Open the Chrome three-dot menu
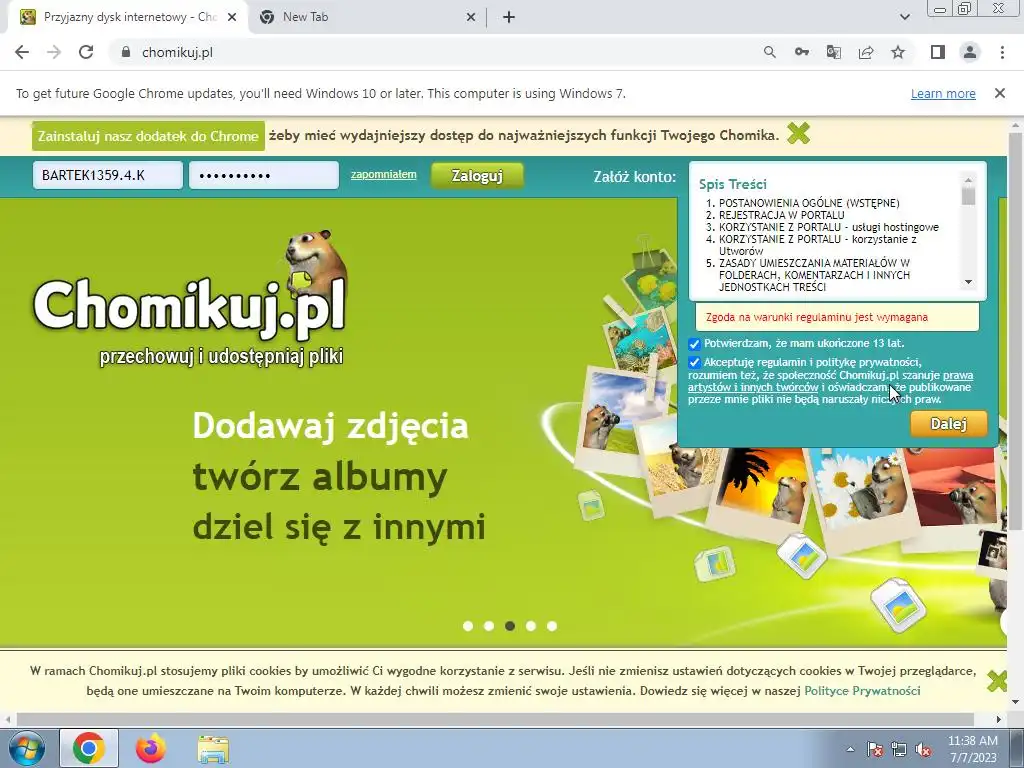 tap(1002, 52)
